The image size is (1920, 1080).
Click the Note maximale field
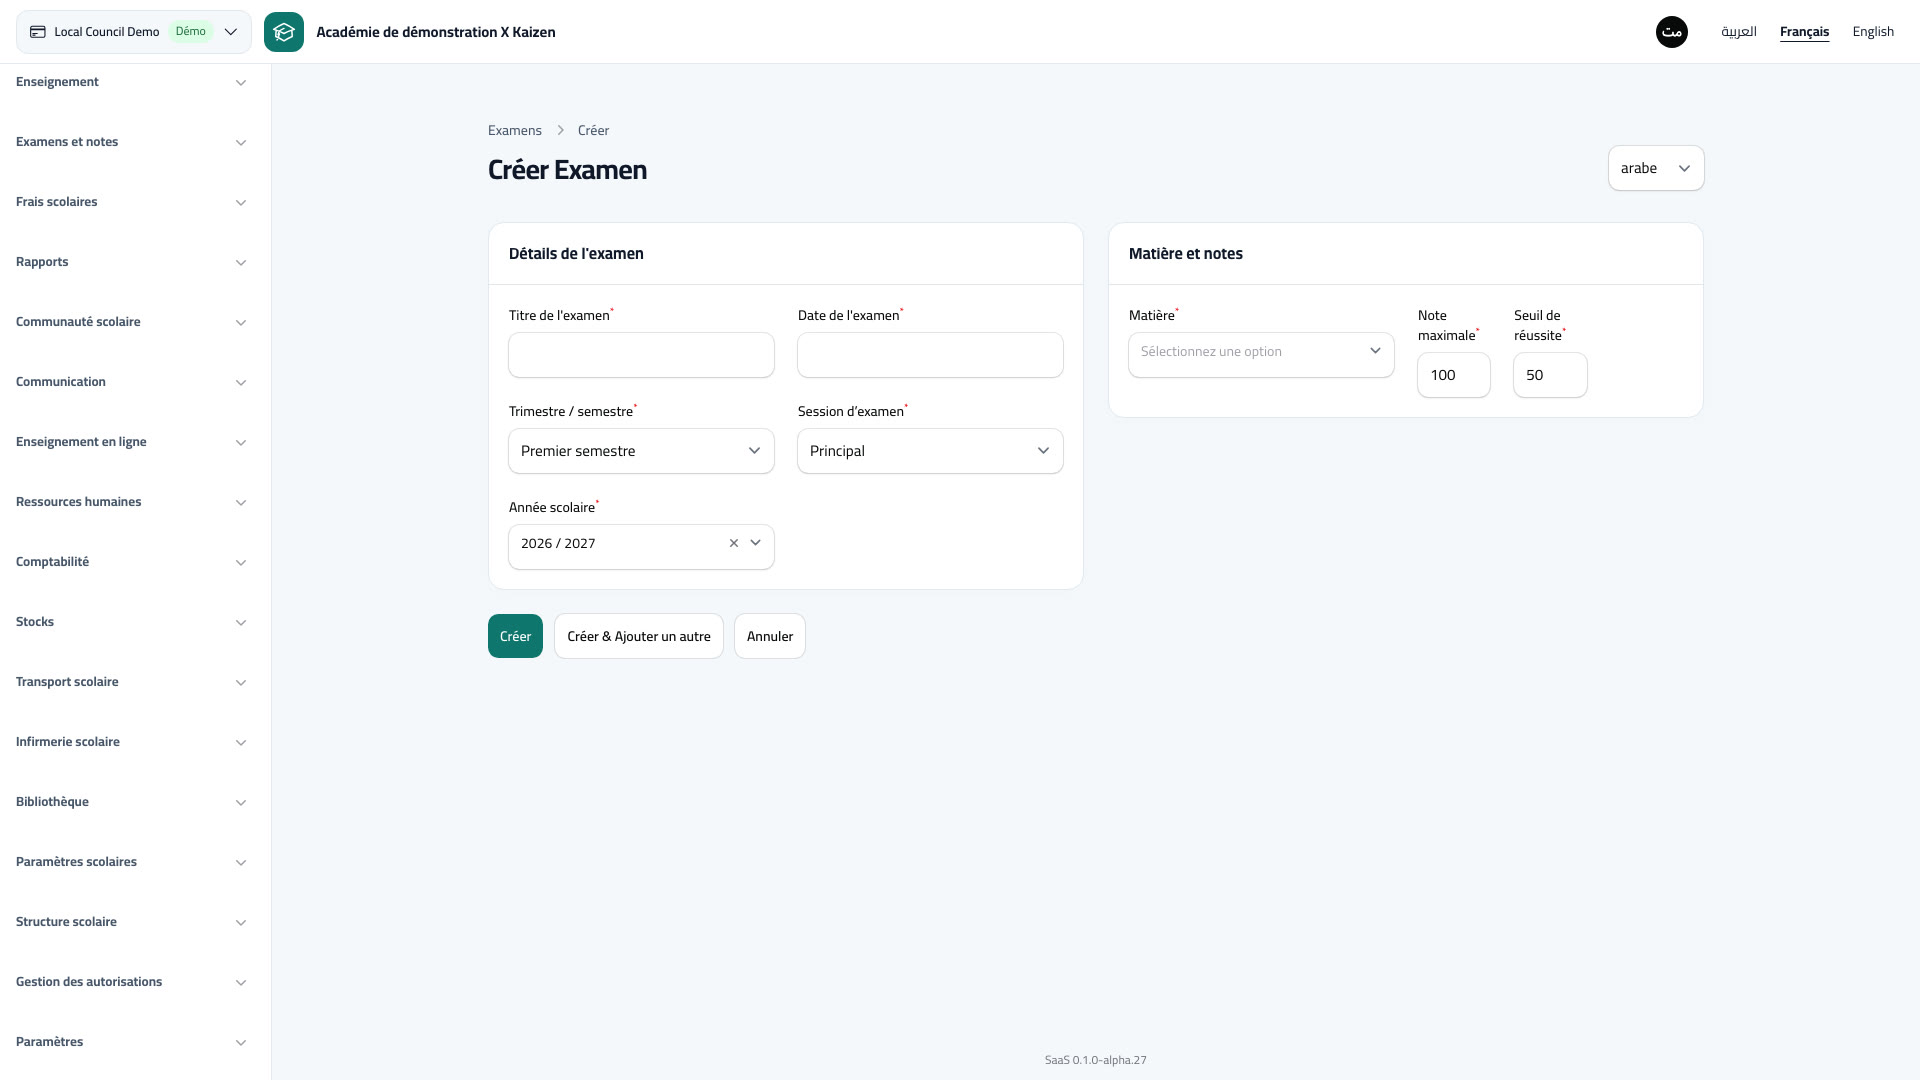point(1454,375)
